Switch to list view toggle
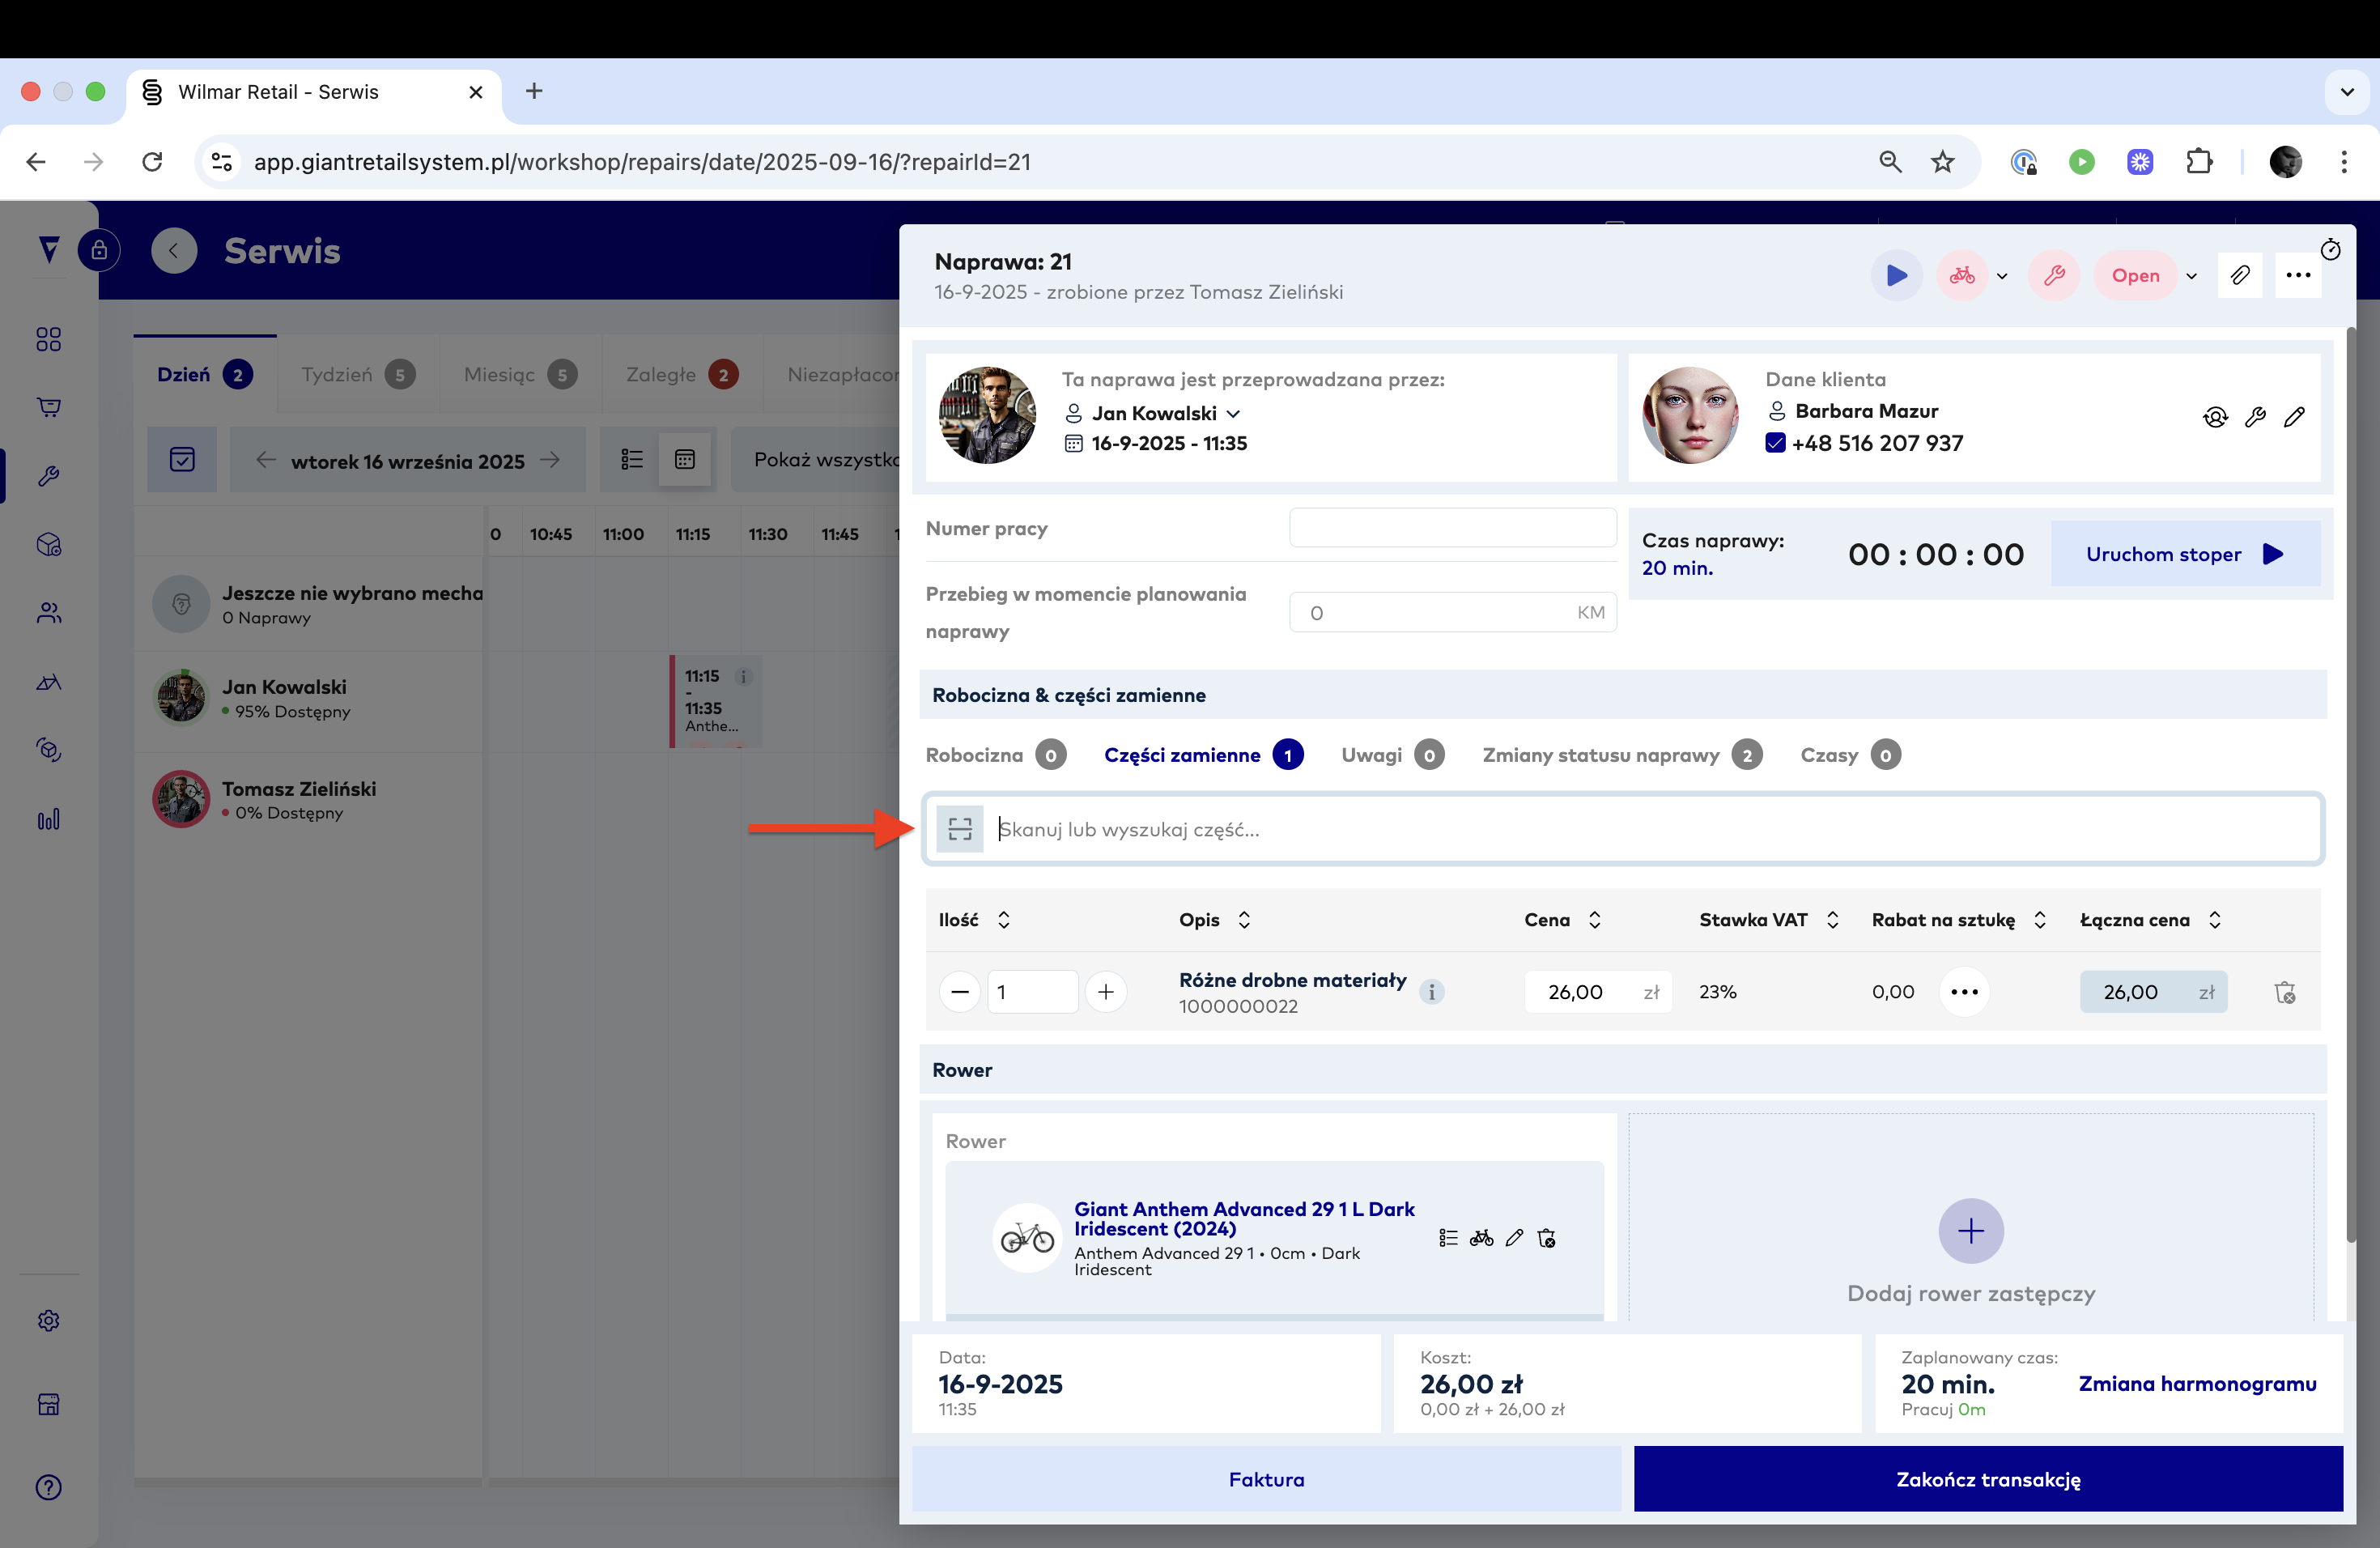2380x1548 pixels. (x=631, y=460)
